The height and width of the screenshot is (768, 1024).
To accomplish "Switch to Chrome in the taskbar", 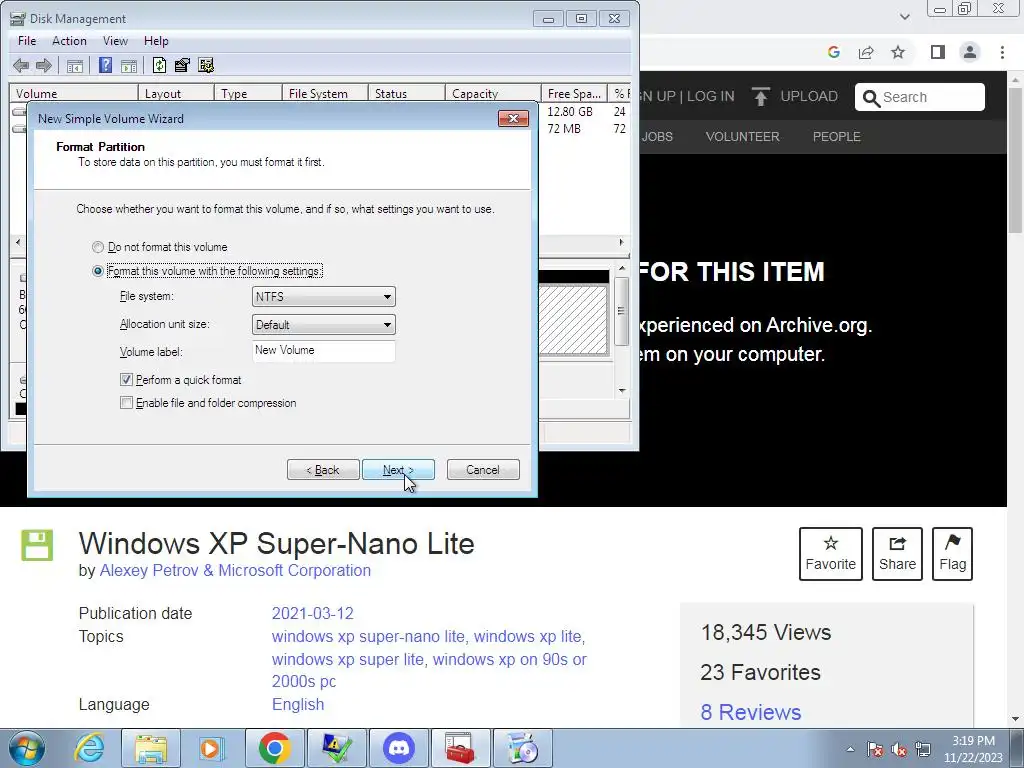I will click(274, 748).
